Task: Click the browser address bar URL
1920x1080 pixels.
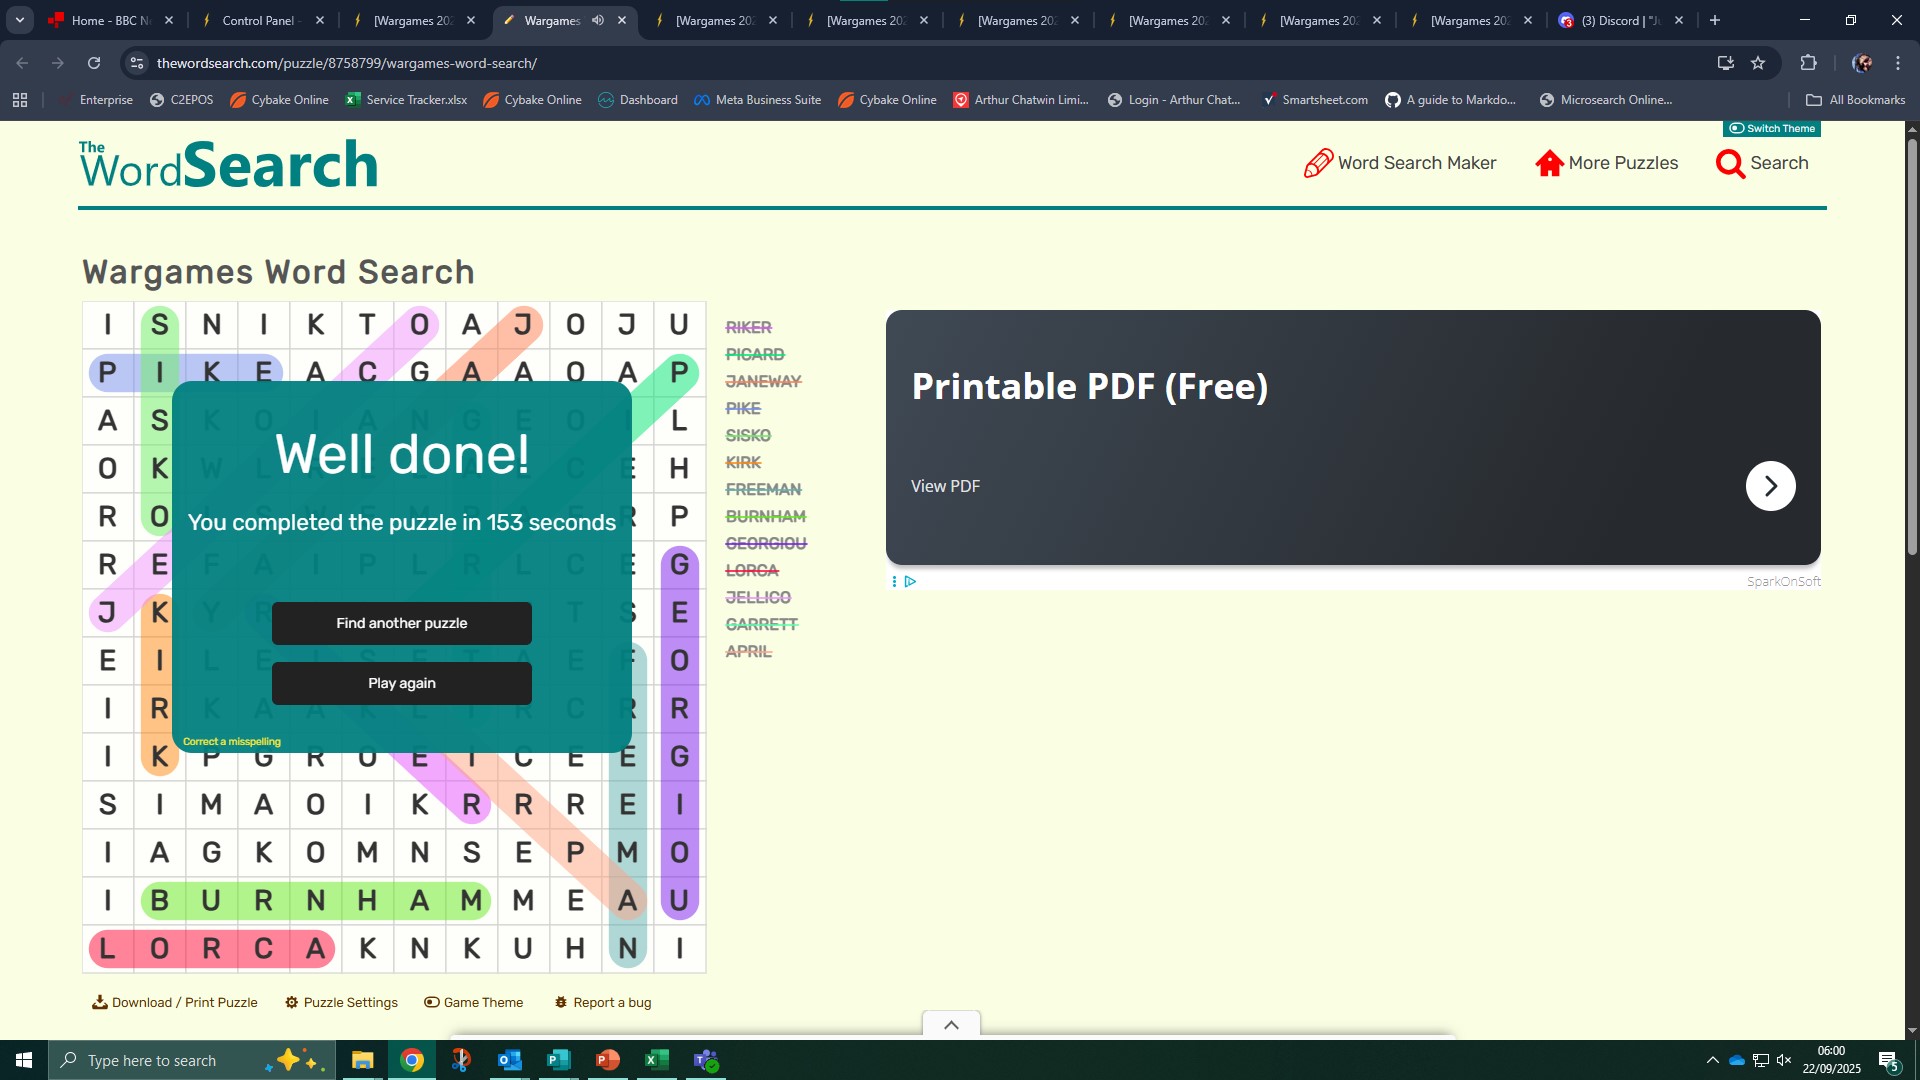Action: point(346,63)
